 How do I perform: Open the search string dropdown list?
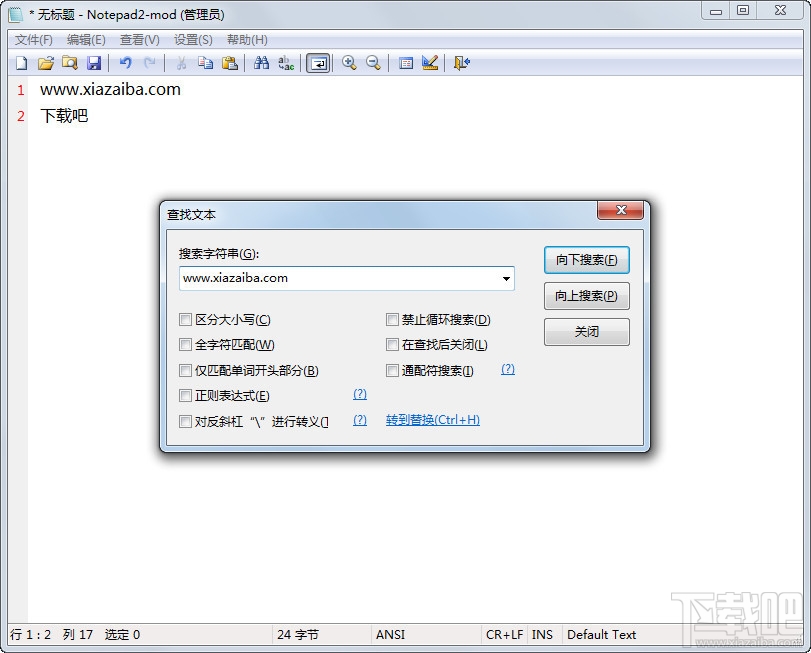(506, 279)
